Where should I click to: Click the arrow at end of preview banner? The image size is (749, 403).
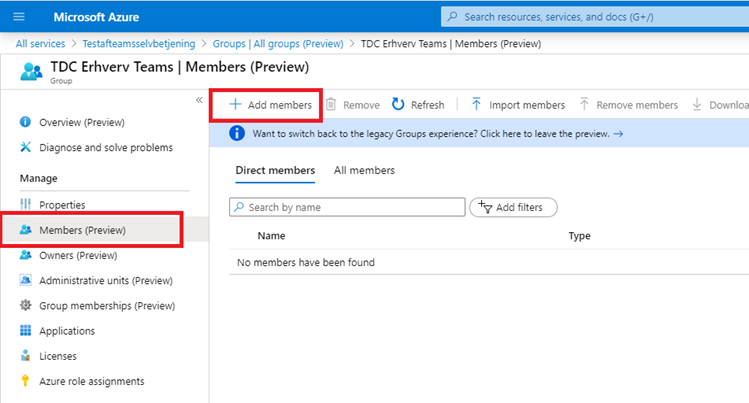point(618,134)
